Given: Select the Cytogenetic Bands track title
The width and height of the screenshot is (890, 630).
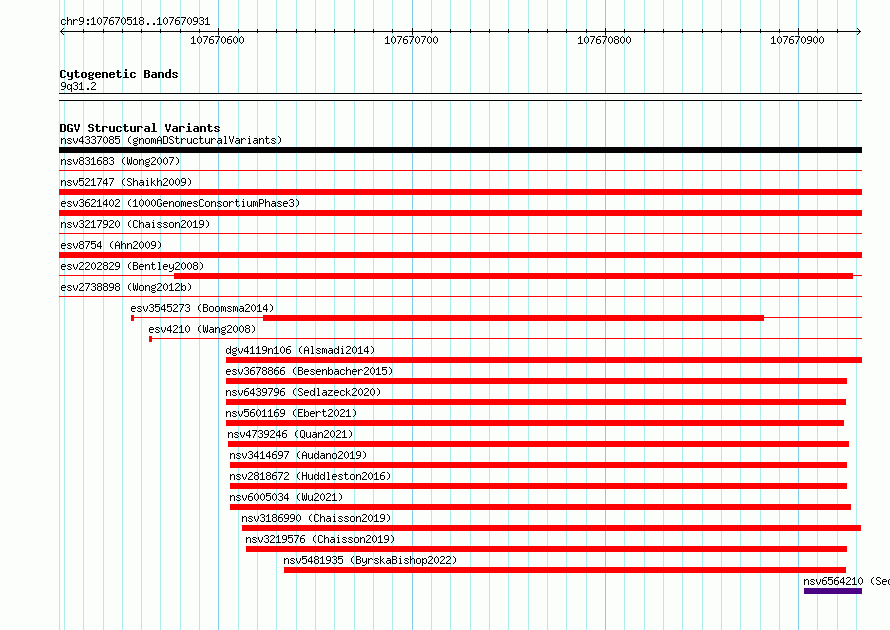Looking at the screenshot, I should click(x=119, y=74).
